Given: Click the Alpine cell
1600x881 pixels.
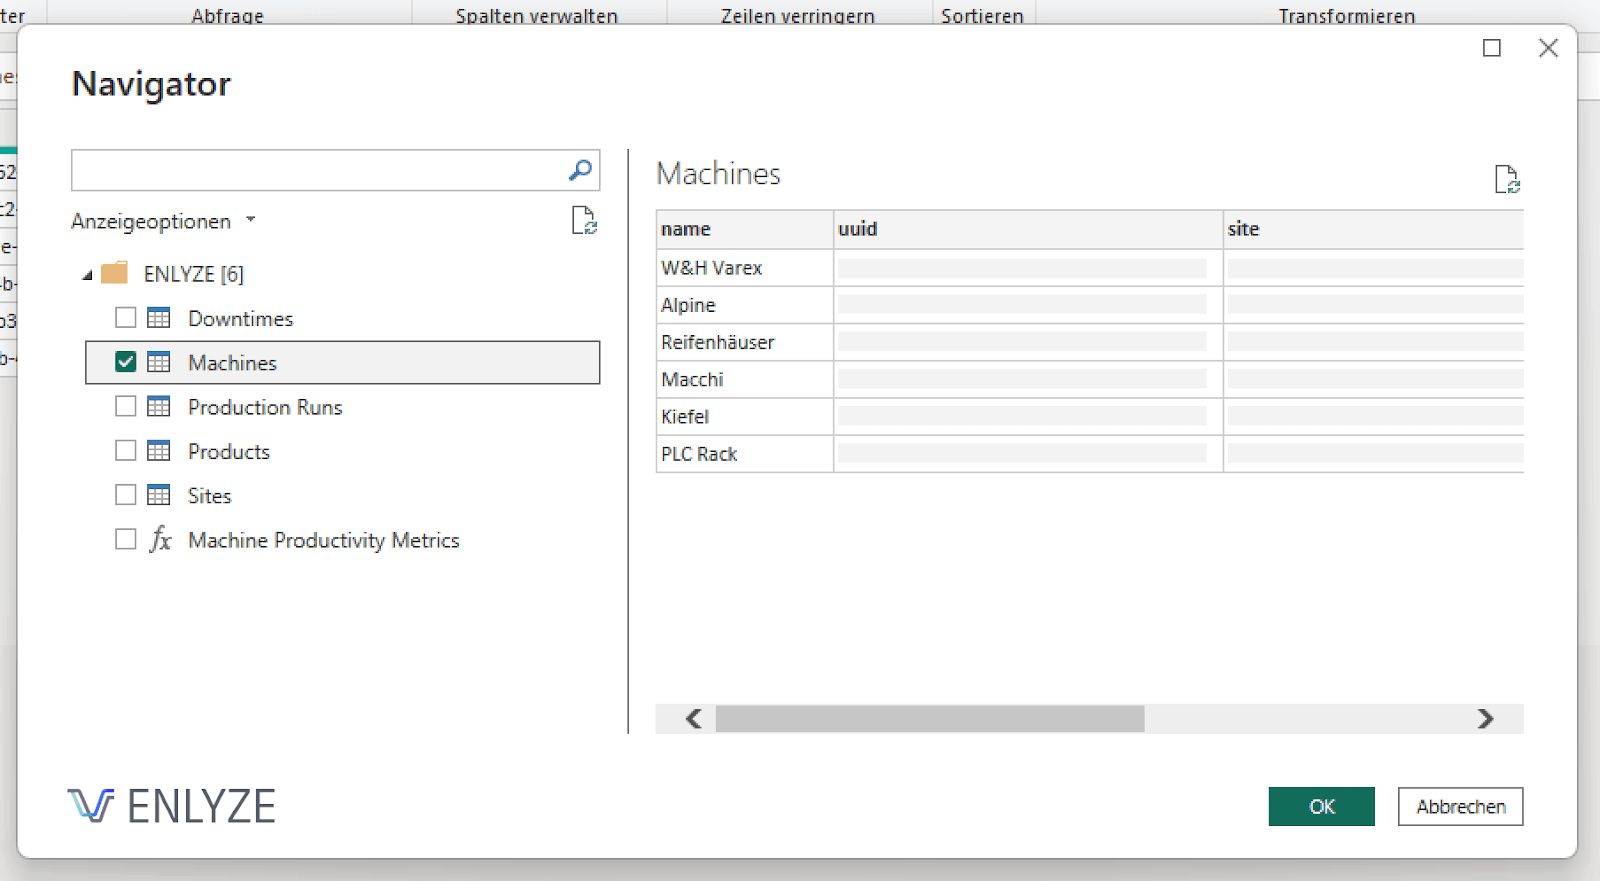Looking at the screenshot, I should 745,305.
